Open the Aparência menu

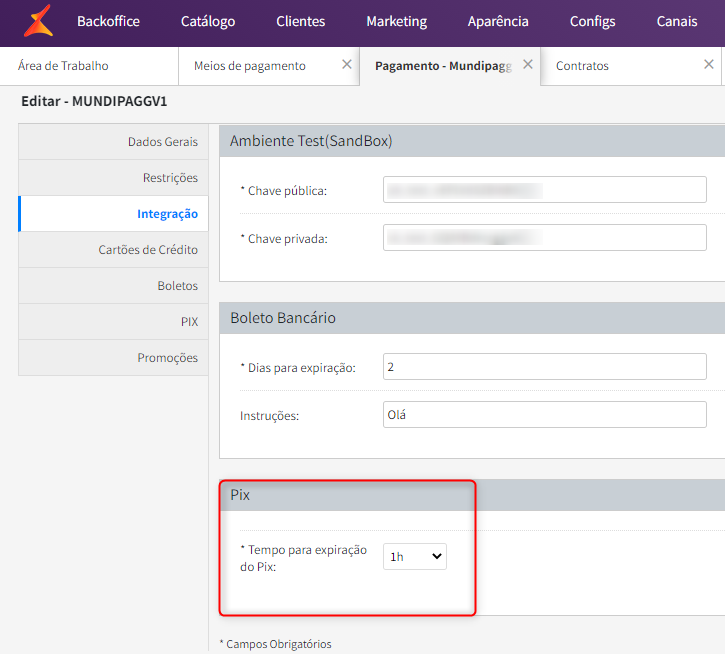(x=498, y=21)
